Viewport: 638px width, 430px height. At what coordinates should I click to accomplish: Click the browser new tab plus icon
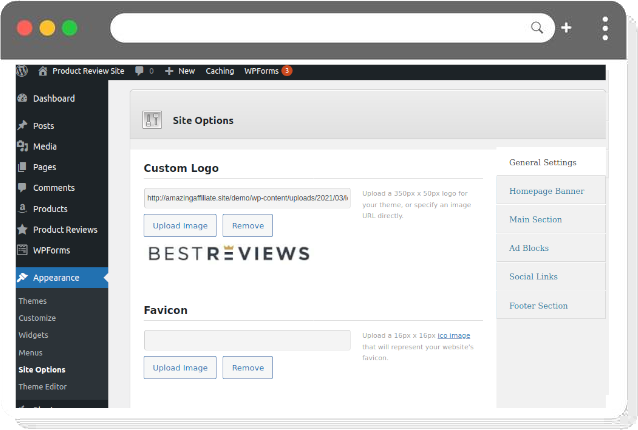(x=566, y=28)
